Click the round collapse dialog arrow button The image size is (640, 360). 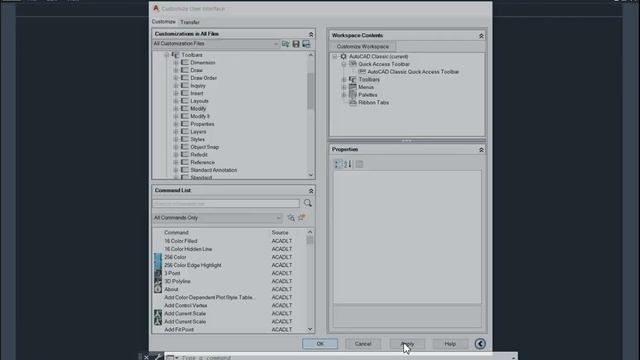[480, 344]
